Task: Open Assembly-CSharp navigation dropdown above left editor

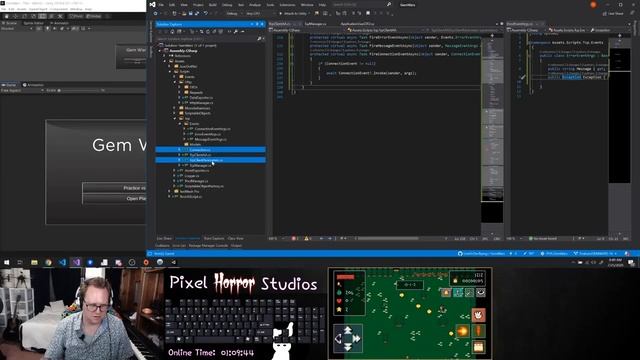Action: pyautogui.click(x=307, y=30)
